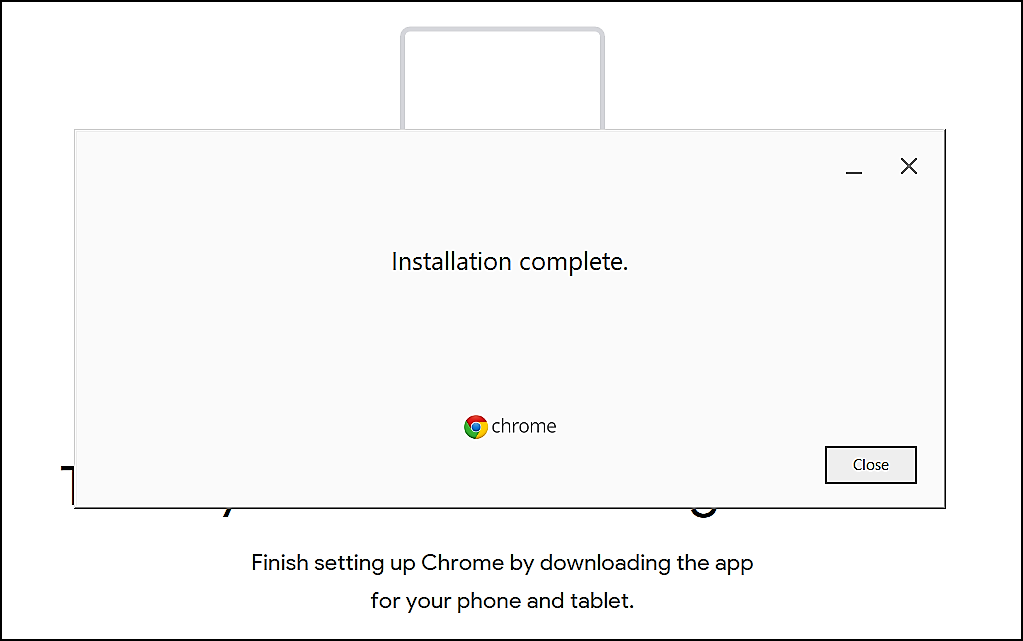Image resolution: width=1023 pixels, height=641 pixels.
Task: Click Finish setting up Chrome text
Action: (x=501, y=563)
